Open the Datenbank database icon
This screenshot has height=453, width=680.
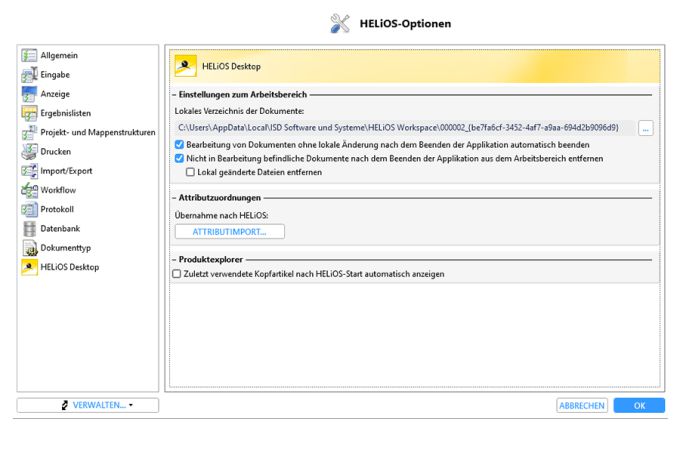(29, 228)
